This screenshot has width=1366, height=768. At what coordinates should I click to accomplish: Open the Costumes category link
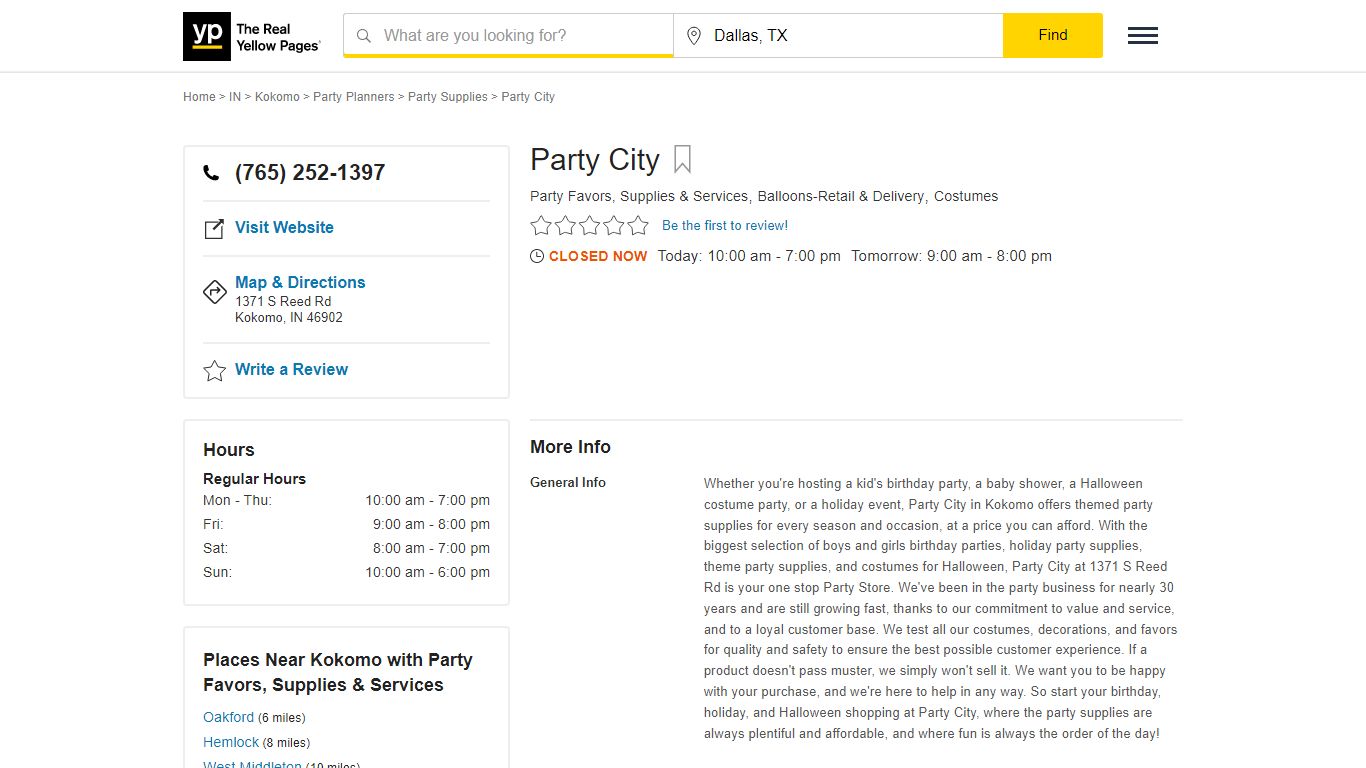tap(966, 196)
